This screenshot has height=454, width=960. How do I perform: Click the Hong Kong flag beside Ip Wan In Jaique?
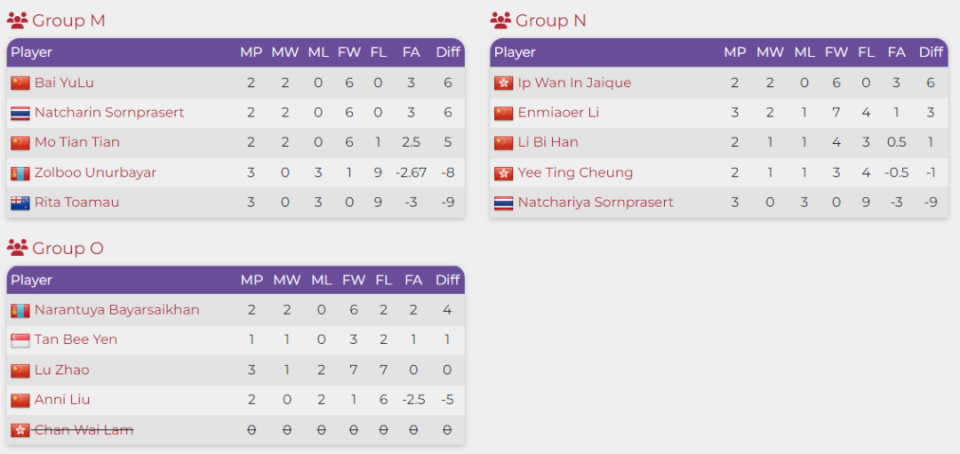503,83
